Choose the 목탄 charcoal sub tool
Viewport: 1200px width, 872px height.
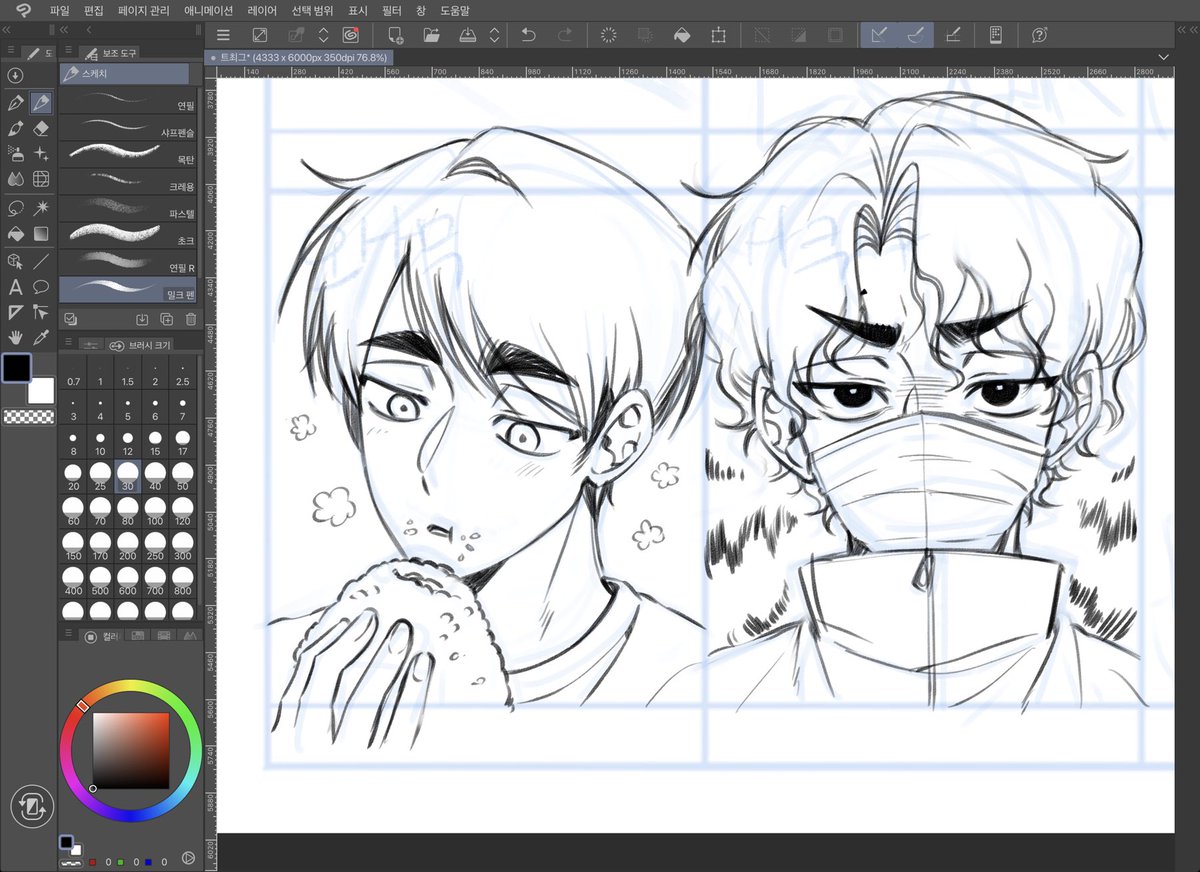[128, 155]
